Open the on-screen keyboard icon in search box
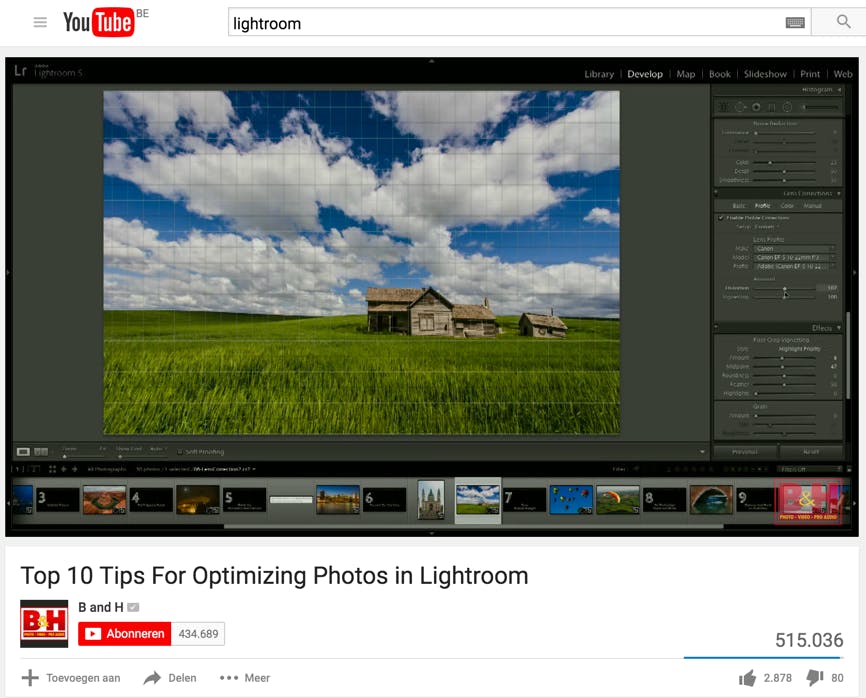The height and width of the screenshot is (698, 866). coord(795,23)
